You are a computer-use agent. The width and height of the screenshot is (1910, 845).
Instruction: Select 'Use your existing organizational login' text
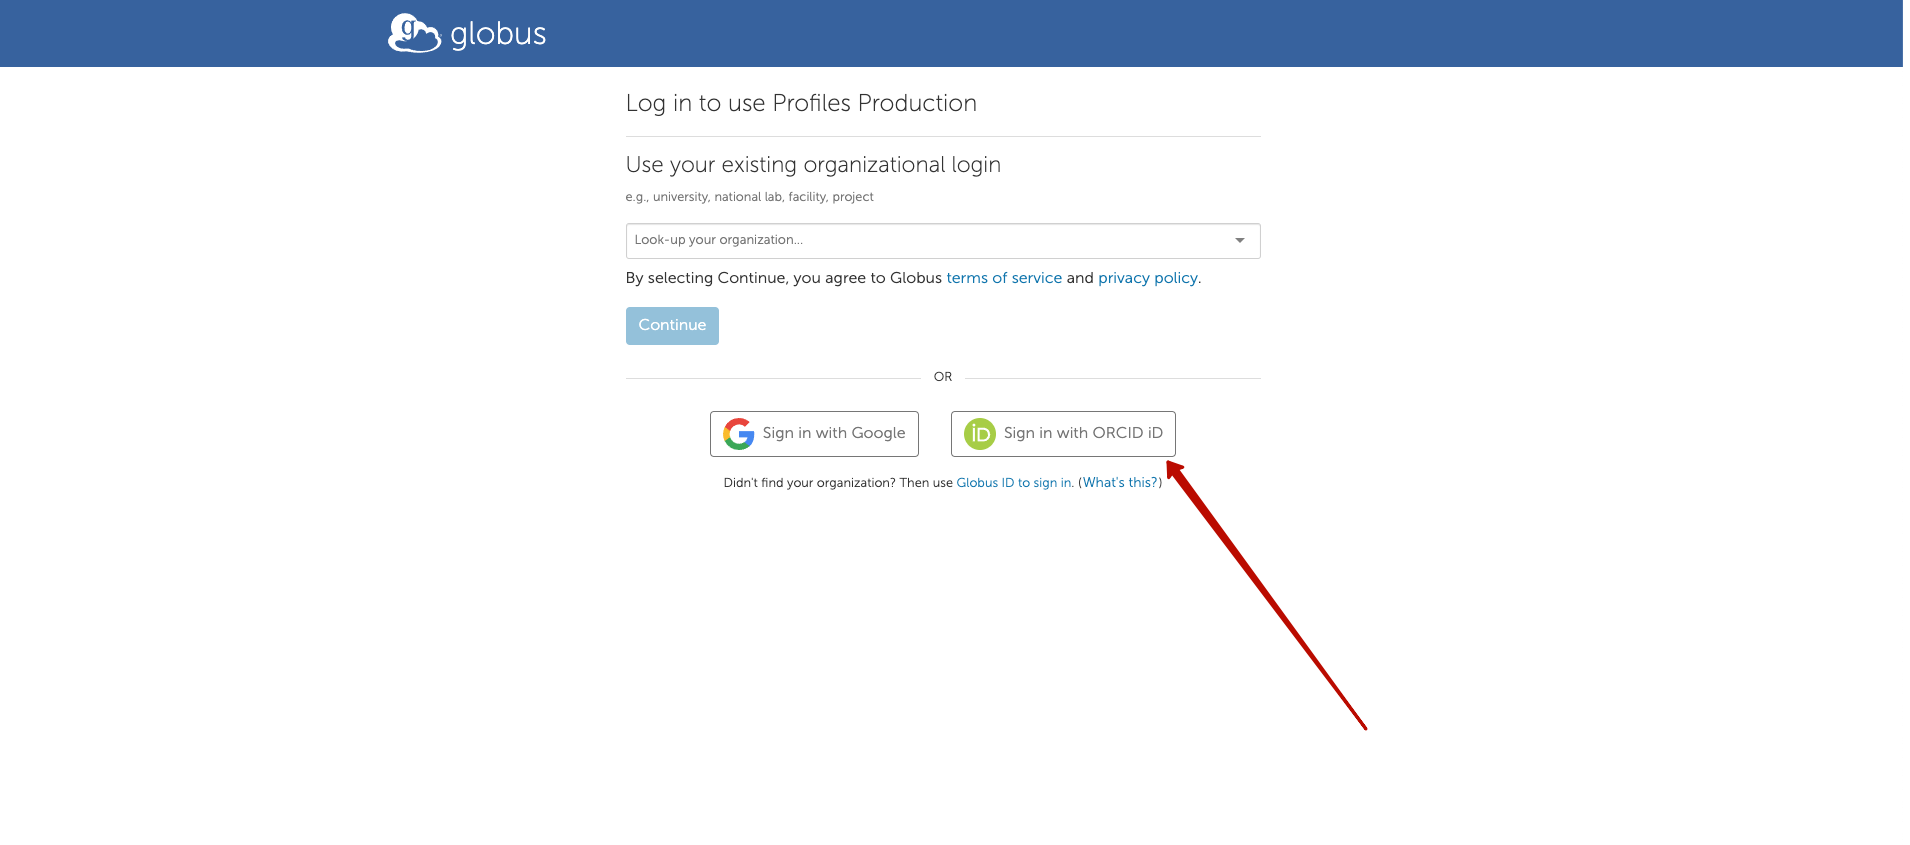813,165
